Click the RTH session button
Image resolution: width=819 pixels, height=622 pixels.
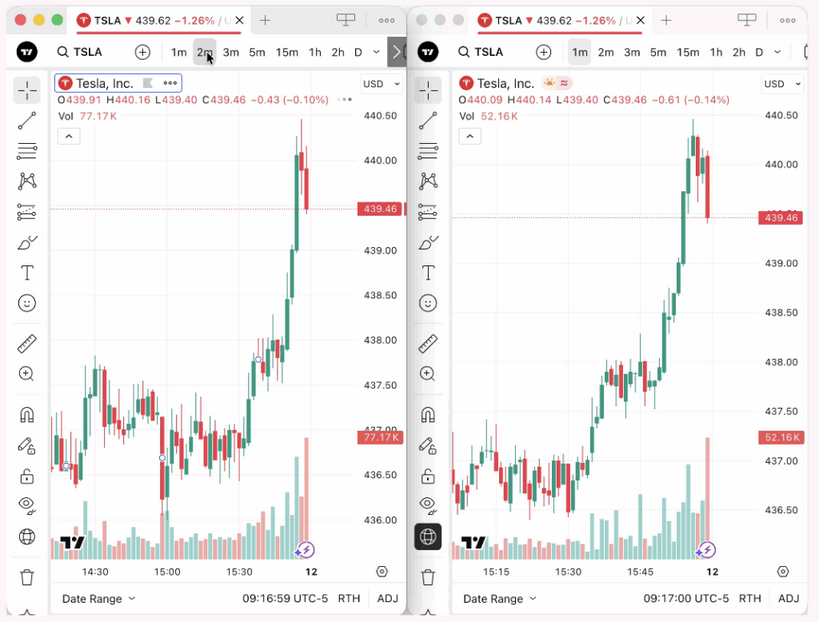pyautogui.click(x=348, y=598)
